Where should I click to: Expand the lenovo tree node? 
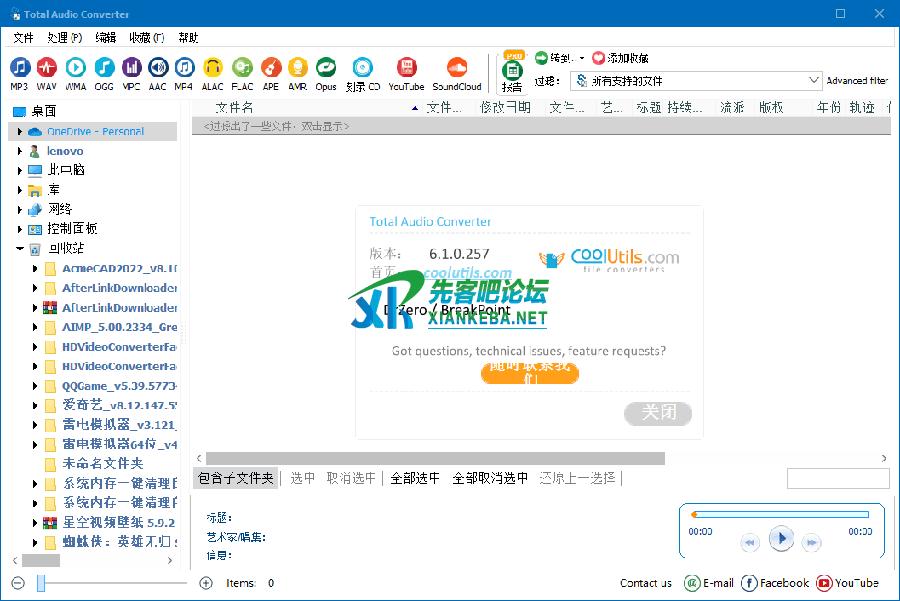20,151
